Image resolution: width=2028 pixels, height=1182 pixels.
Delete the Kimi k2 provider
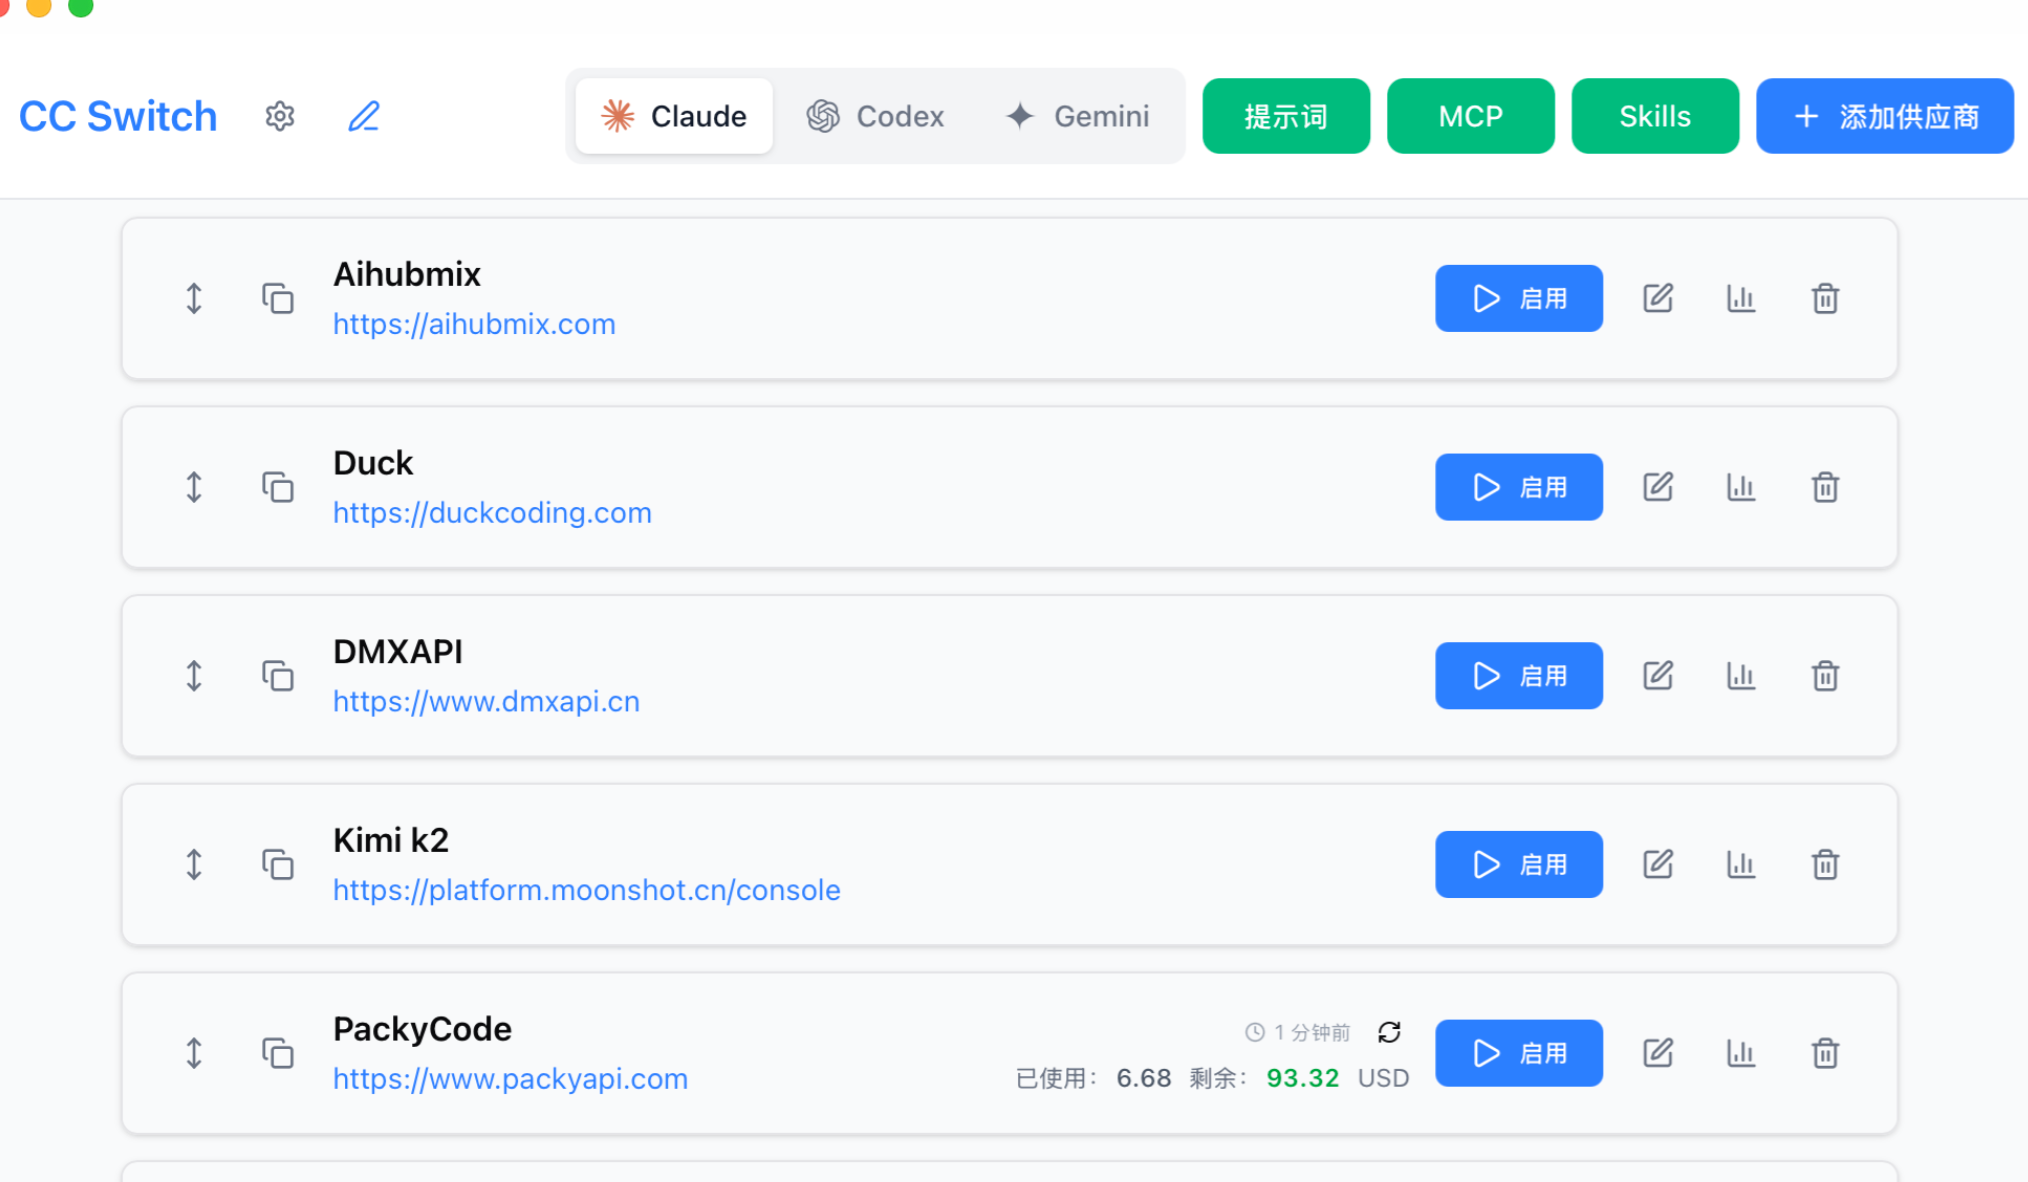(1825, 865)
